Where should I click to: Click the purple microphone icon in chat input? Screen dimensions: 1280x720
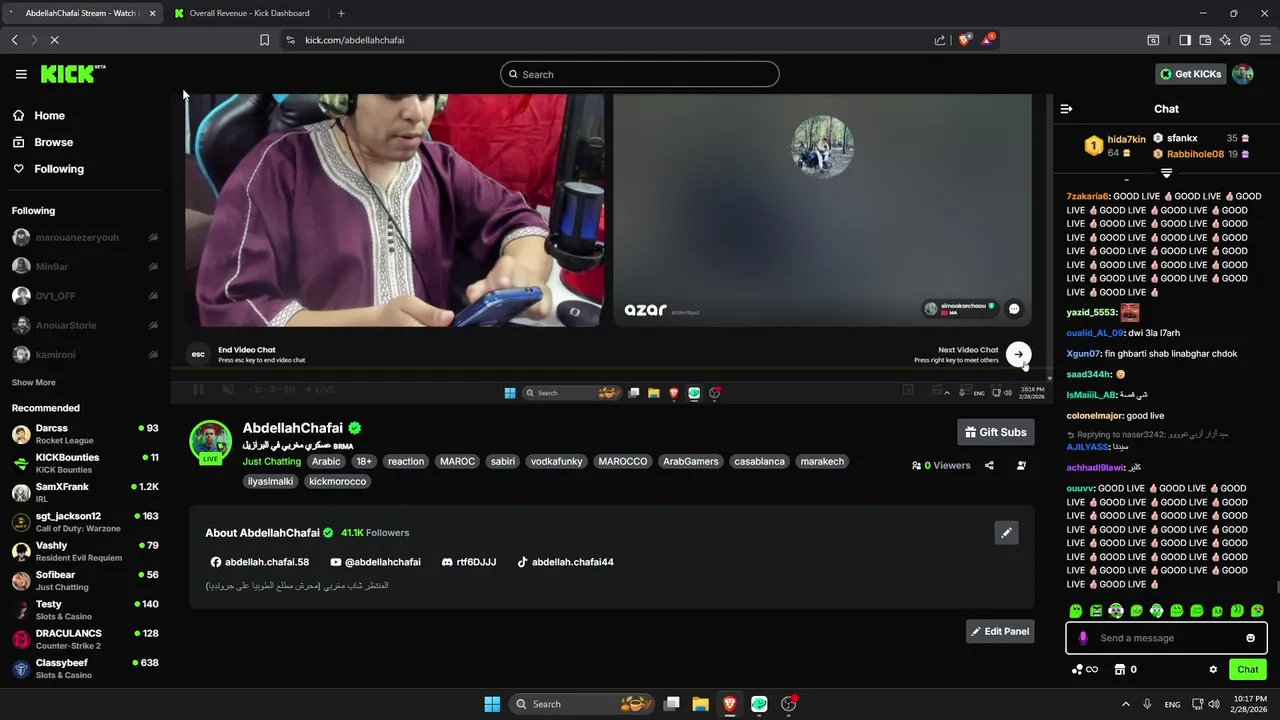(x=1082, y=638)
